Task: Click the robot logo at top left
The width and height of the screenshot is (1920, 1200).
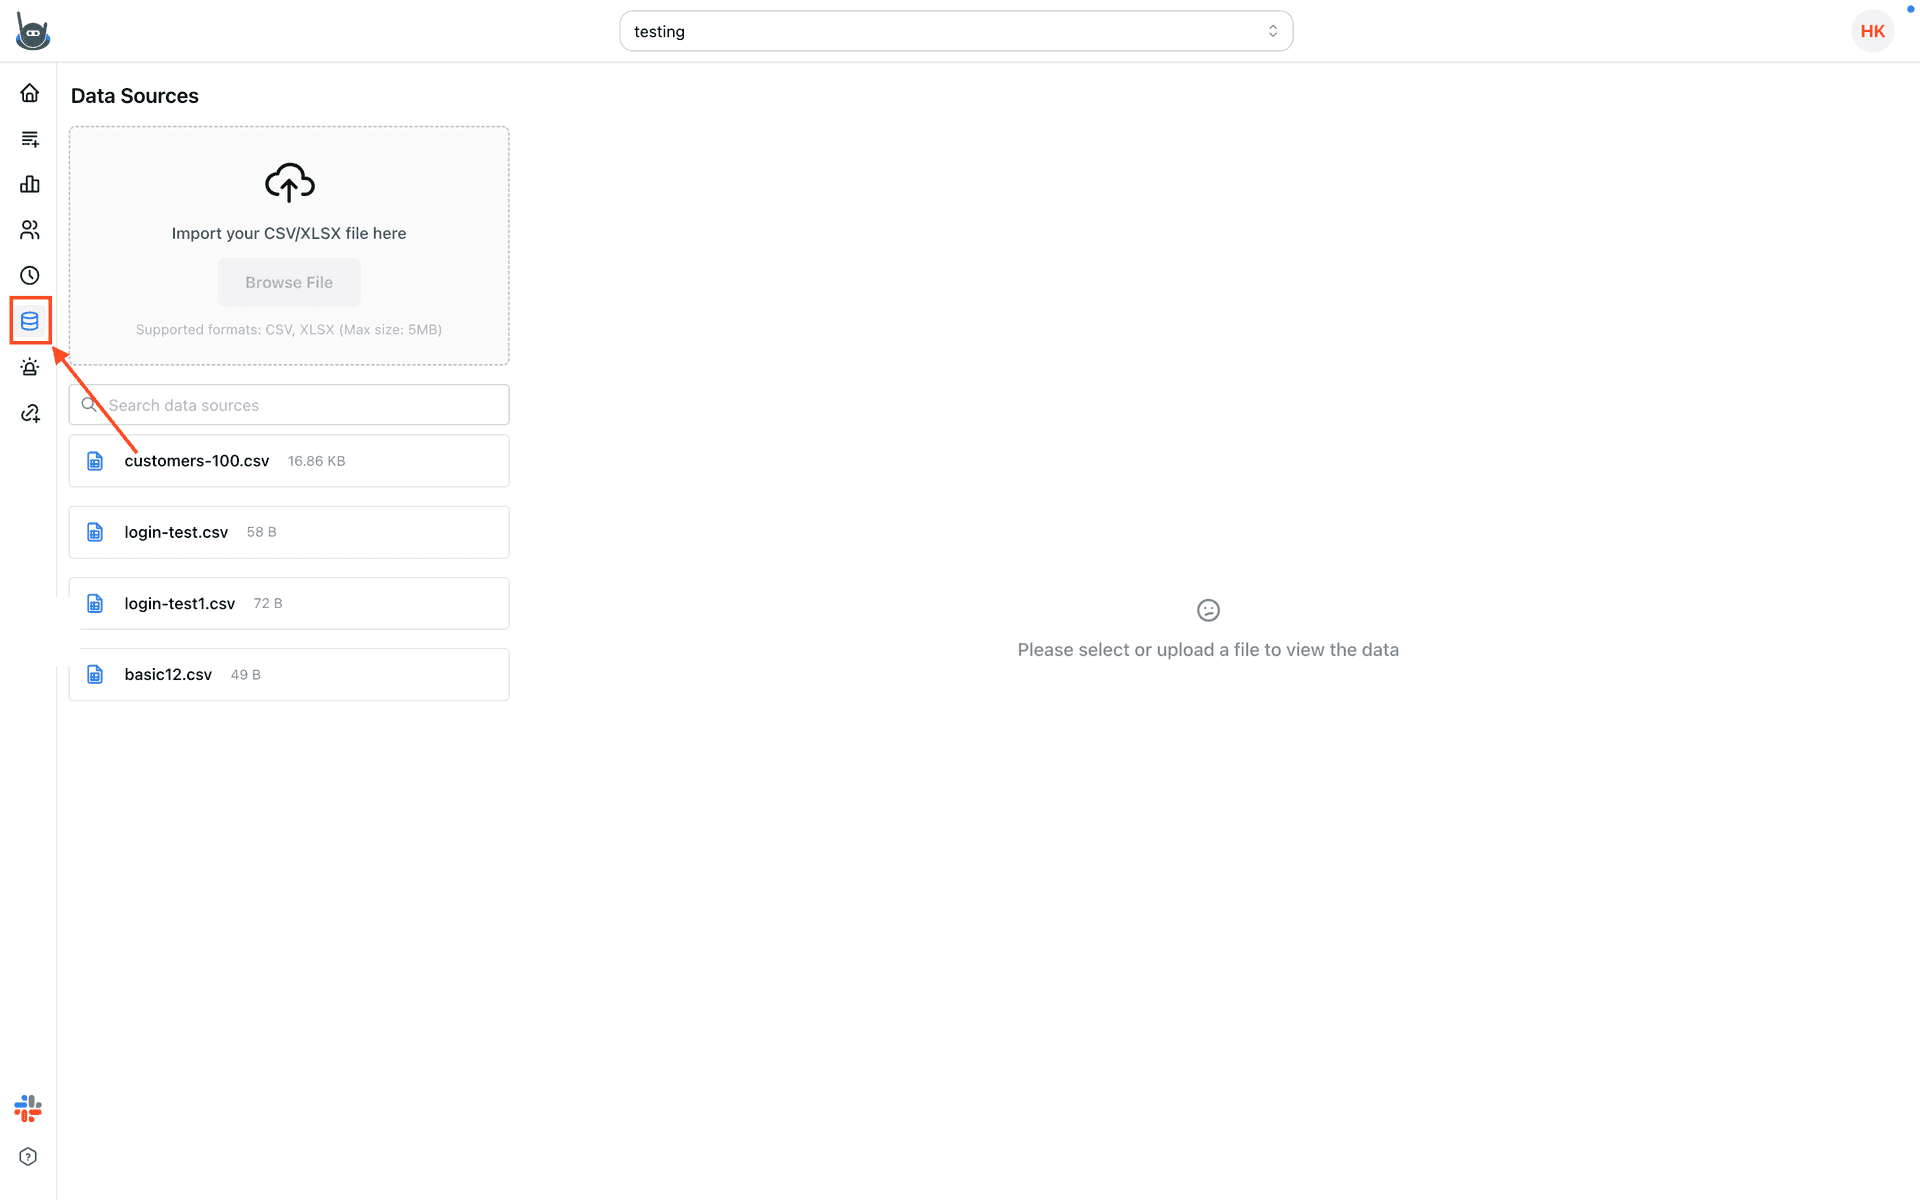Action: click(x=33, y=31)
